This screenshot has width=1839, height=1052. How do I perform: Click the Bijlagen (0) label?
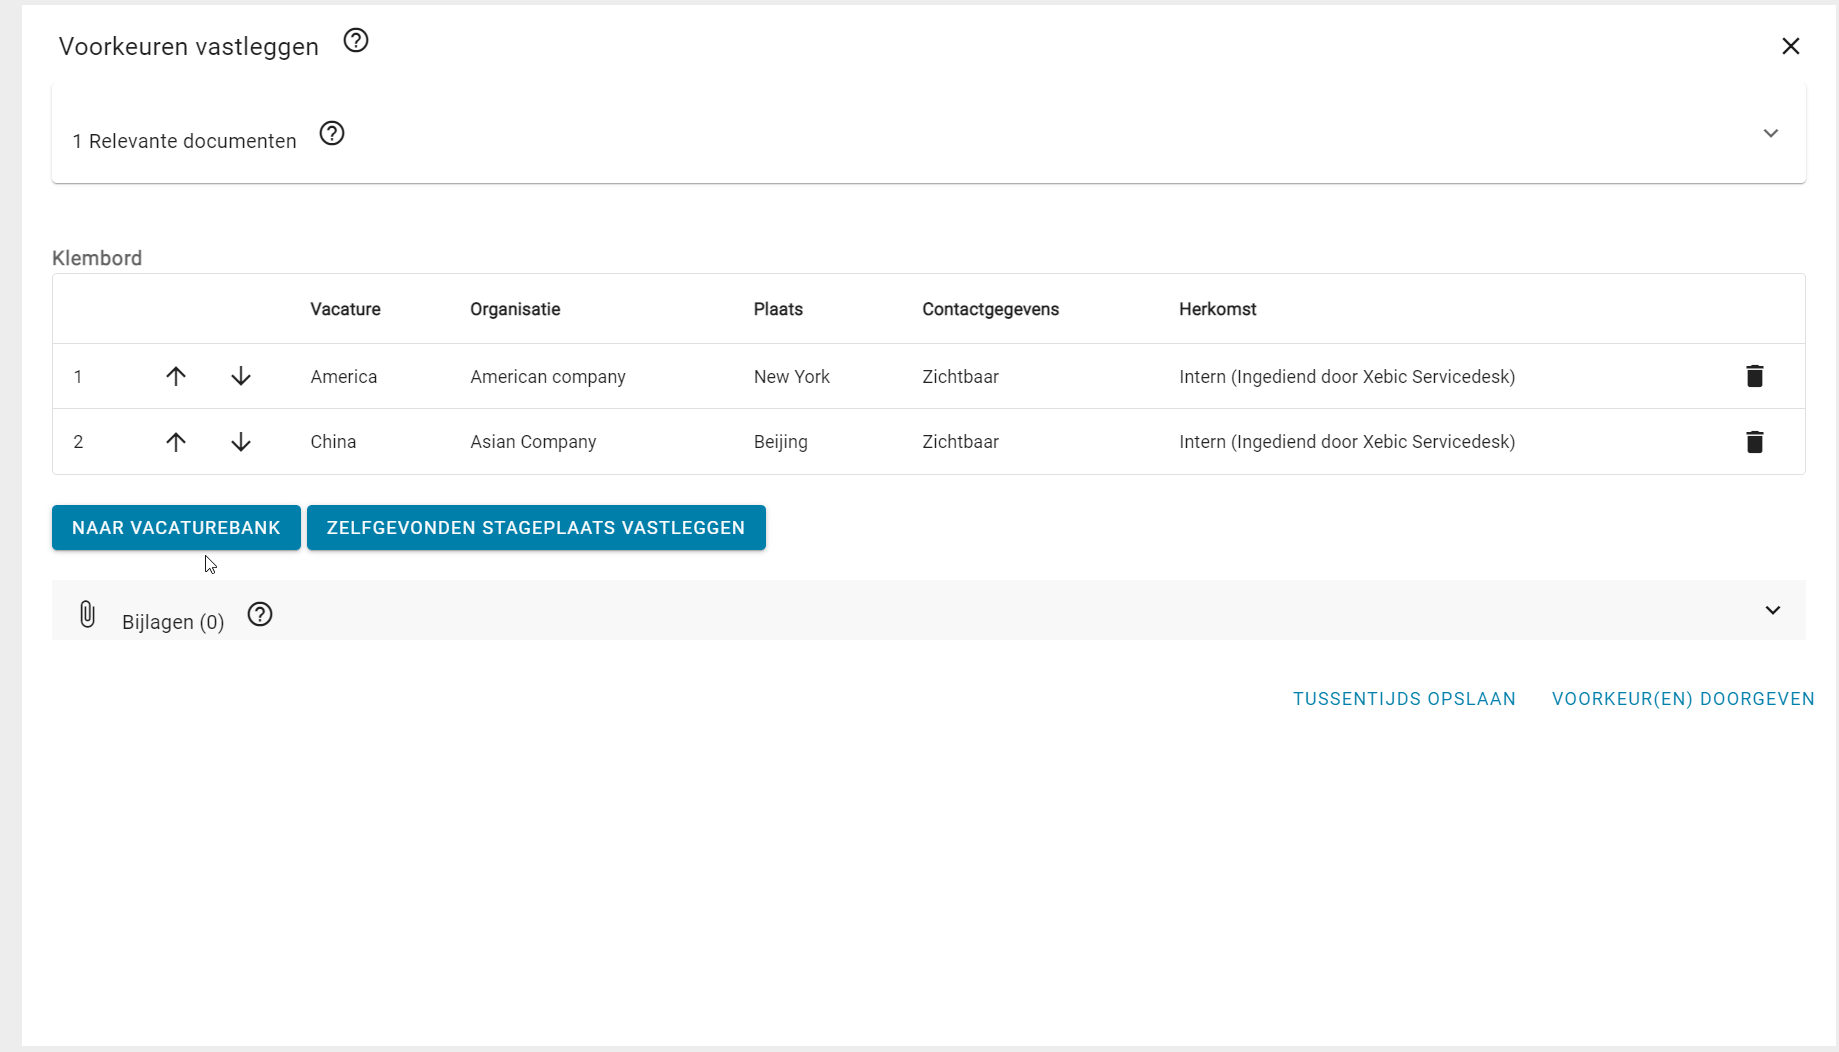point(173,622)
